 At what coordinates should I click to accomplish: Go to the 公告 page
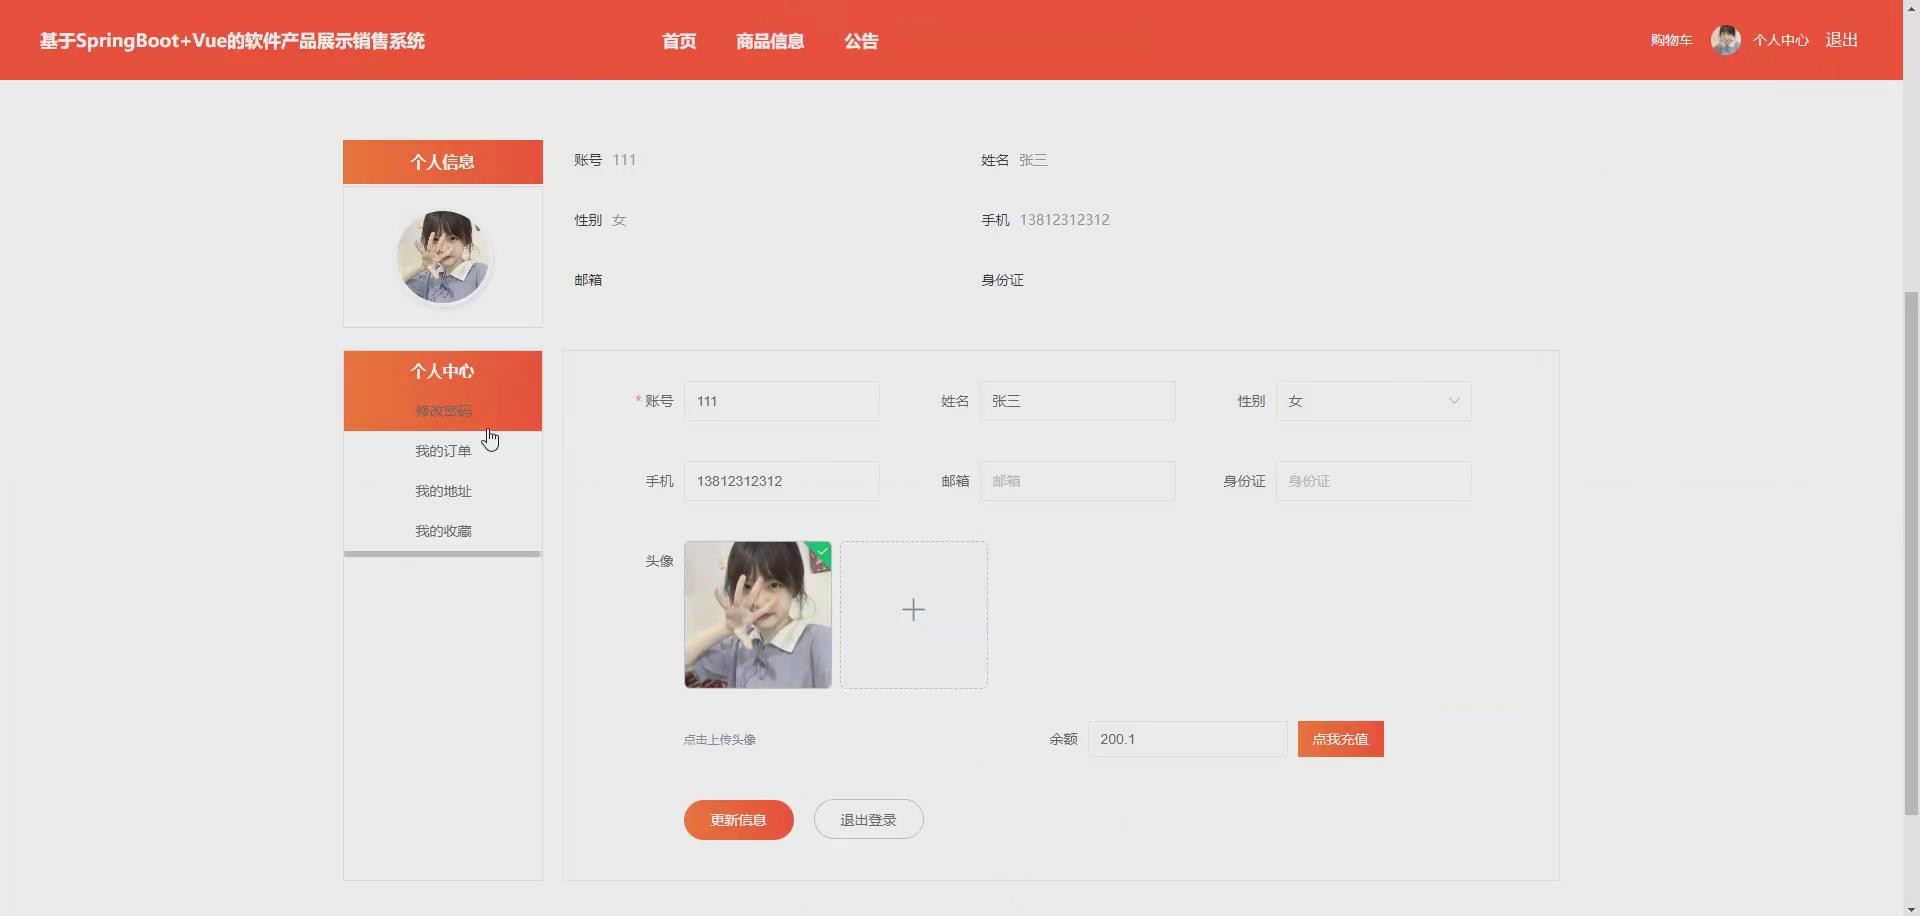861,41
